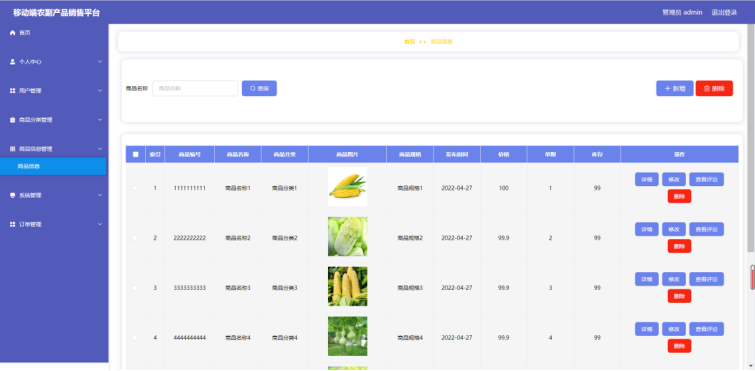Expand the 个人中心 chevron
Screen dimensions: 755x371
[x=100, y=62]
